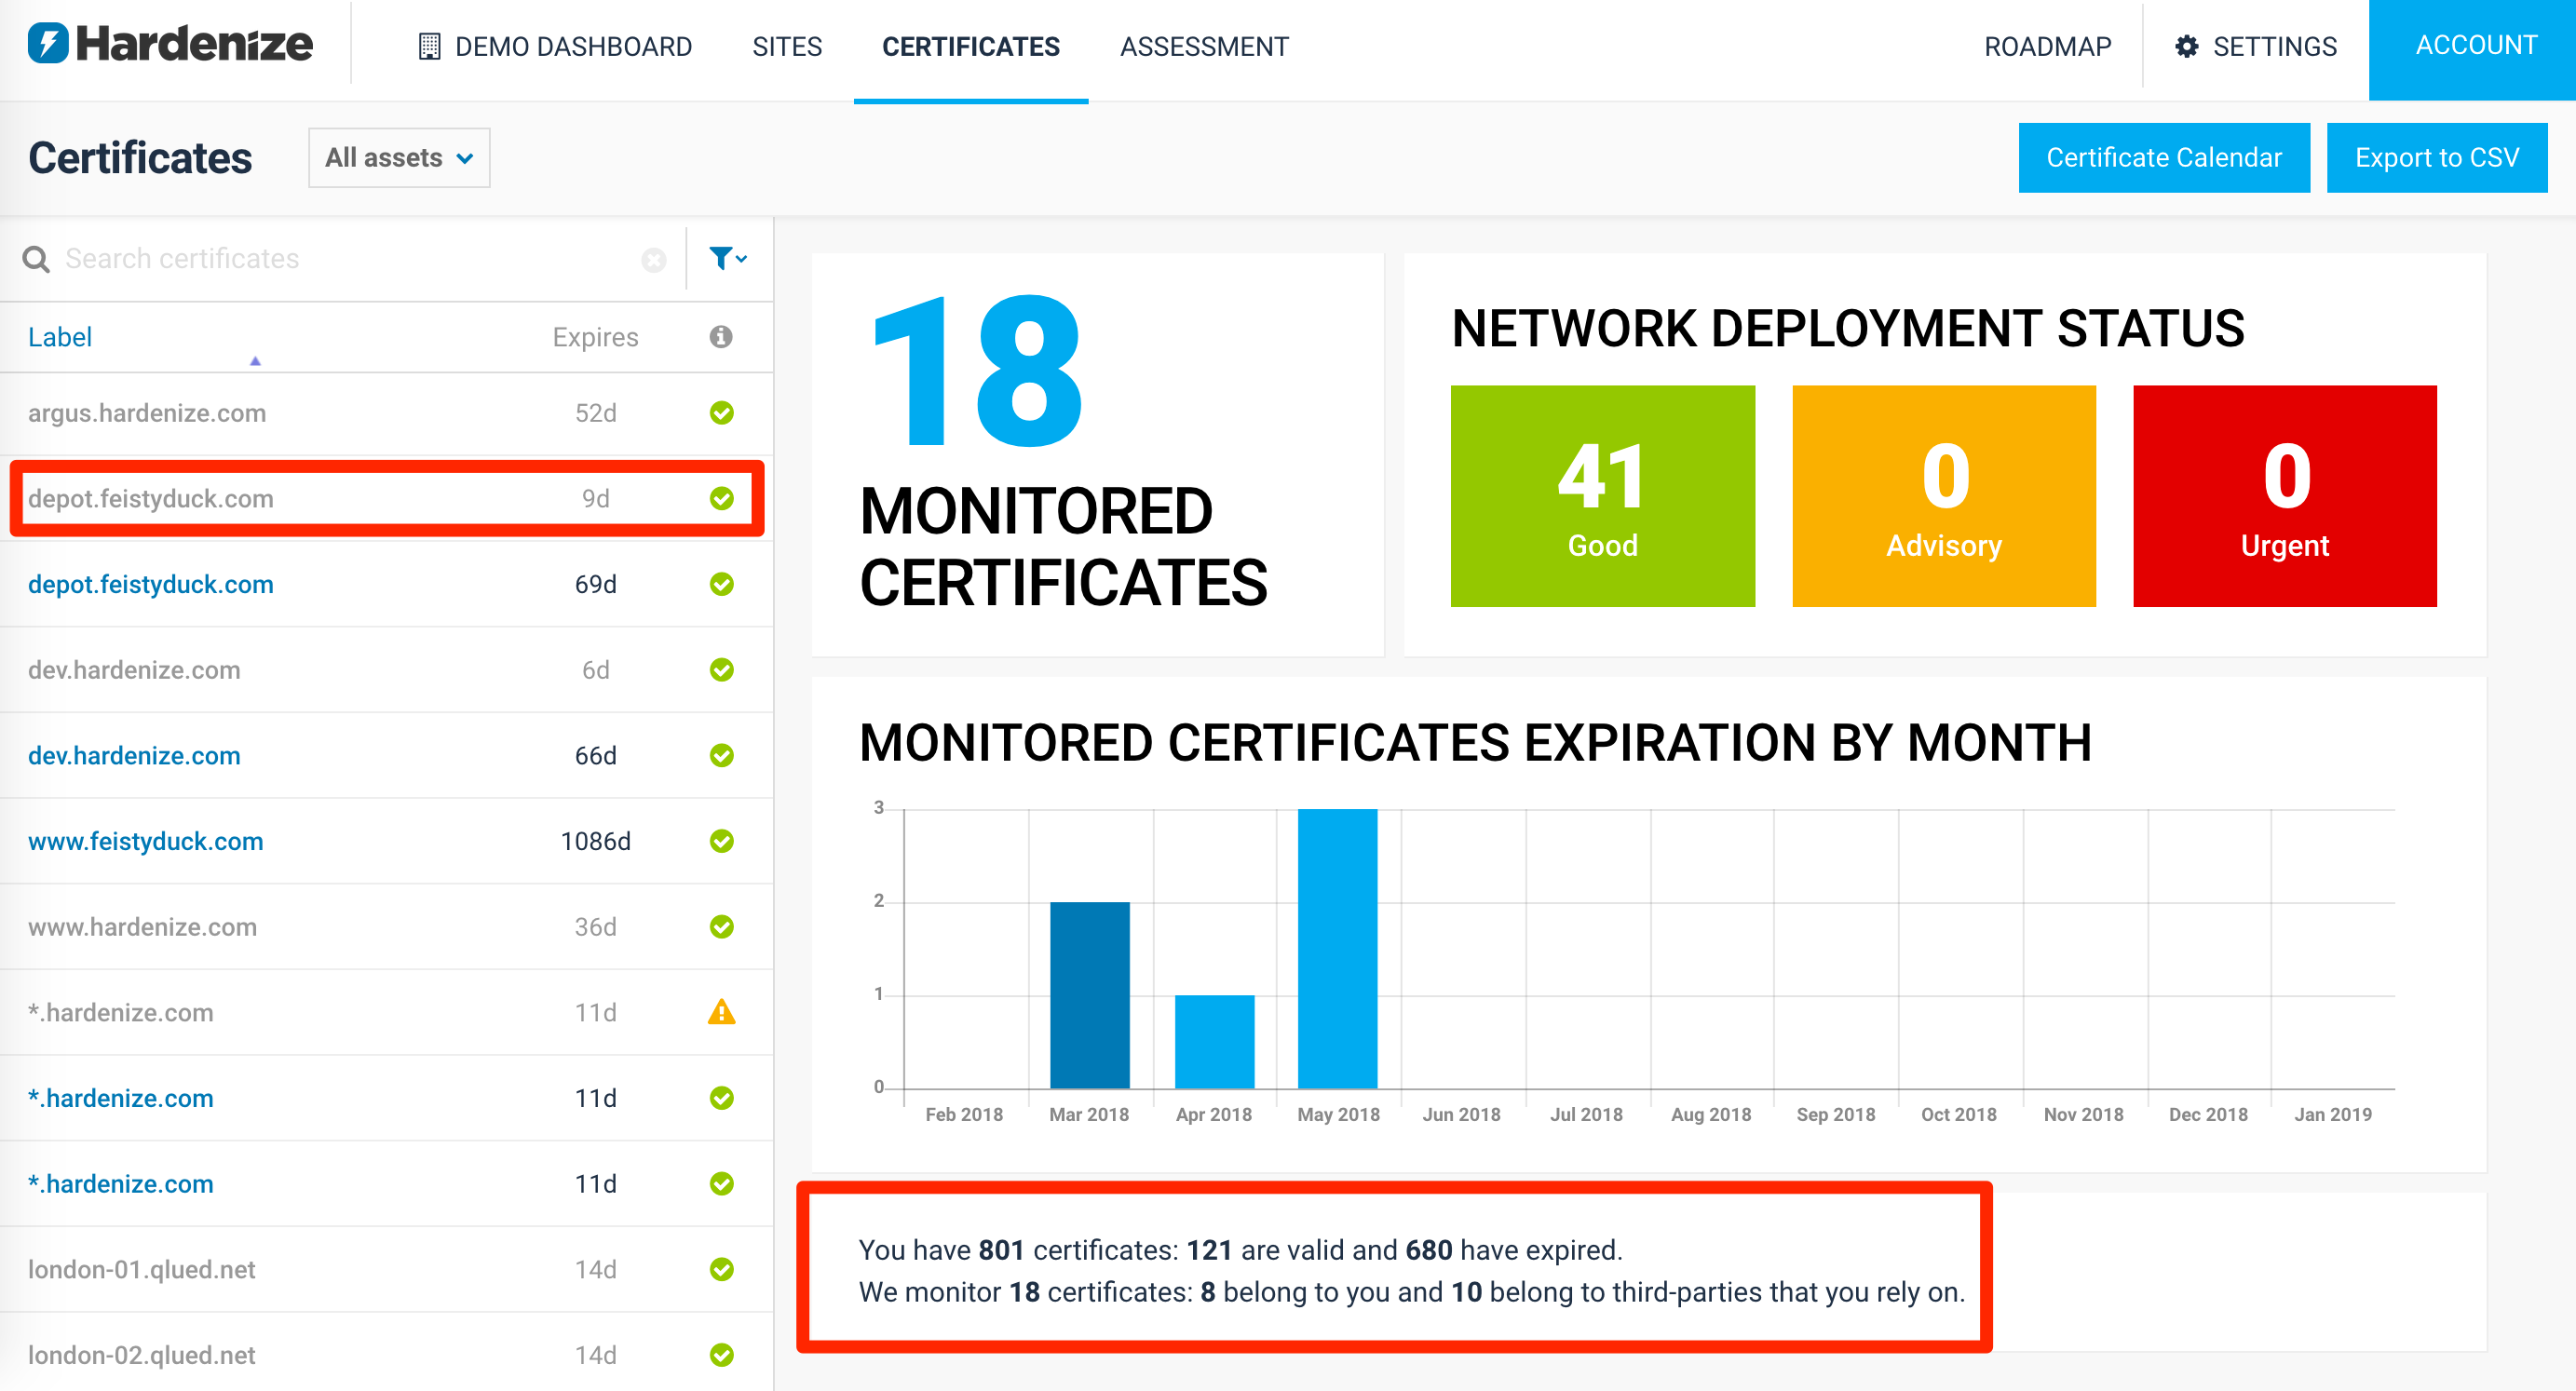This screenshot has height=1391, width=2576.
Task: Sort the list by the Label column
Action: point(60,337)
